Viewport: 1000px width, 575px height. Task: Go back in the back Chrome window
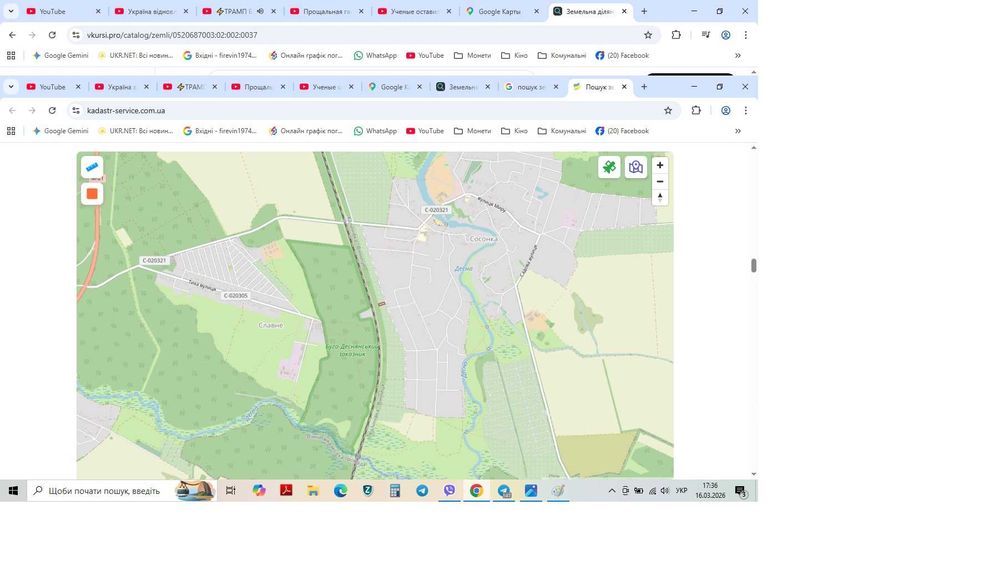[x=12, y=35]
